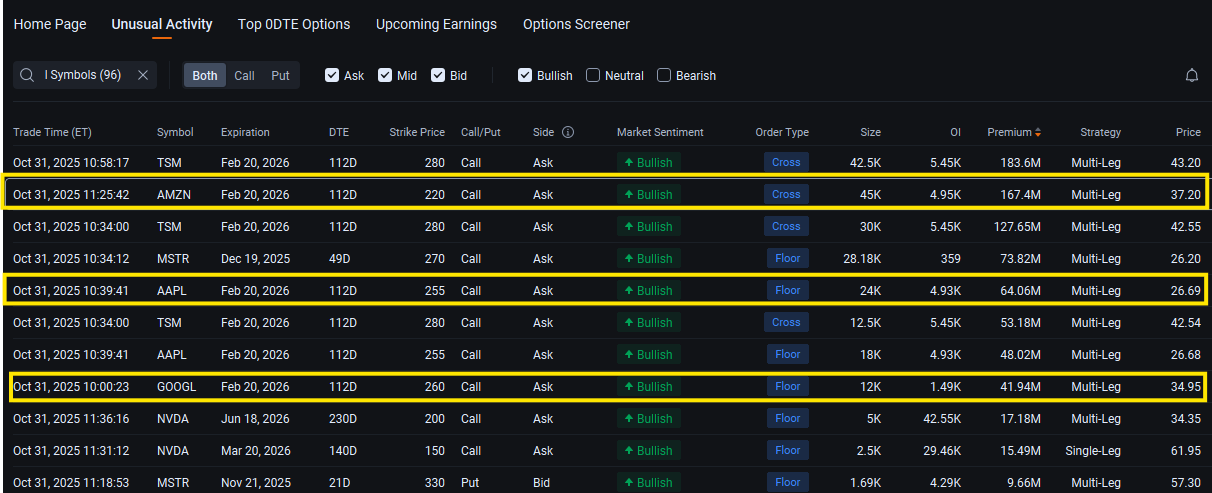This screenshot has height=493, width=1212.
Task: Click the Bullish badge in the 73.82M row
Action: pos(648,258)
